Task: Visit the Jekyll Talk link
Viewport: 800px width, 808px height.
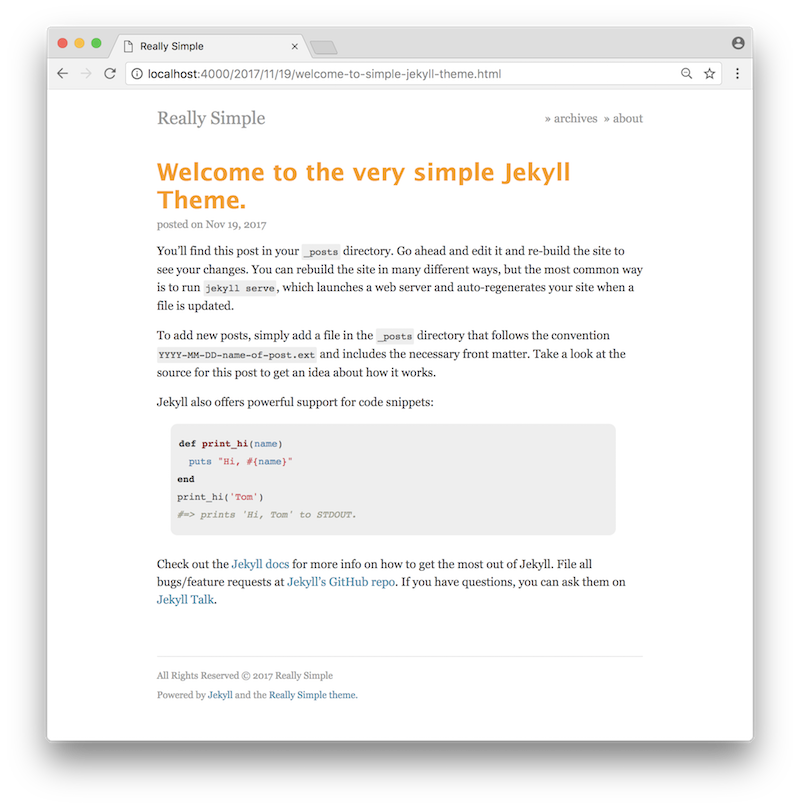Action: (x=186, y=600)
